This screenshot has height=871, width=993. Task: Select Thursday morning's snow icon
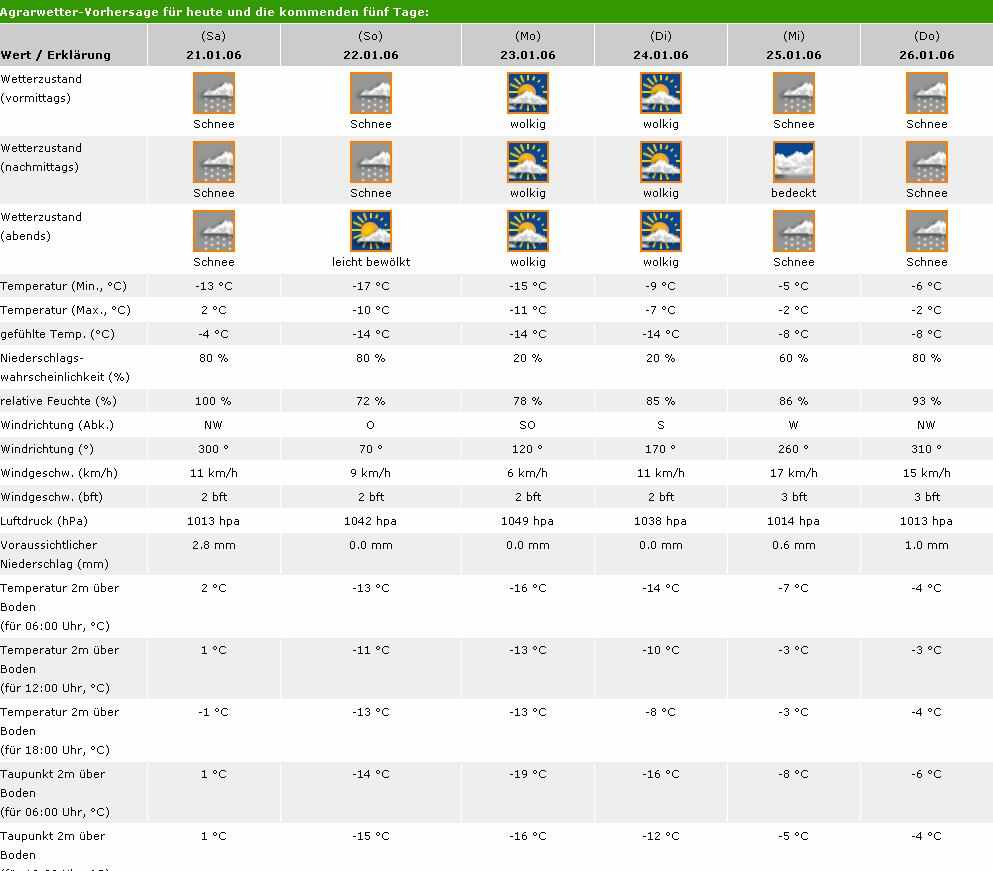click(926, 94)
